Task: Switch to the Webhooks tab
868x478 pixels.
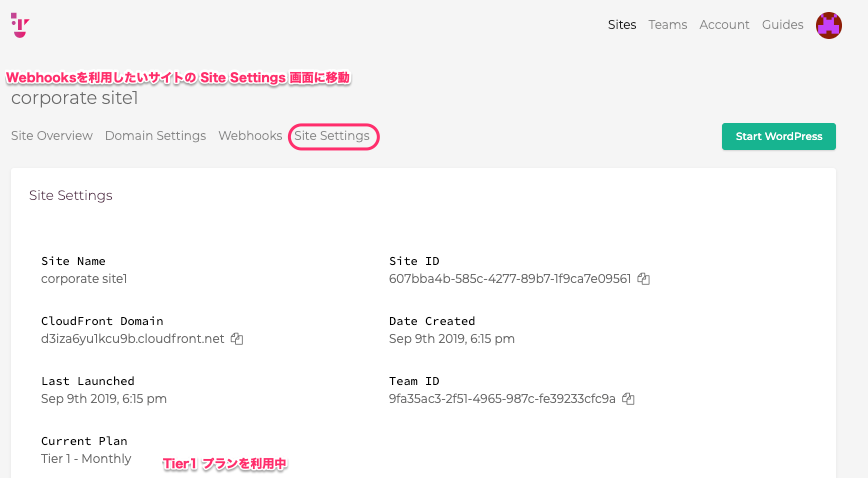Action: [x=250, y=136]
